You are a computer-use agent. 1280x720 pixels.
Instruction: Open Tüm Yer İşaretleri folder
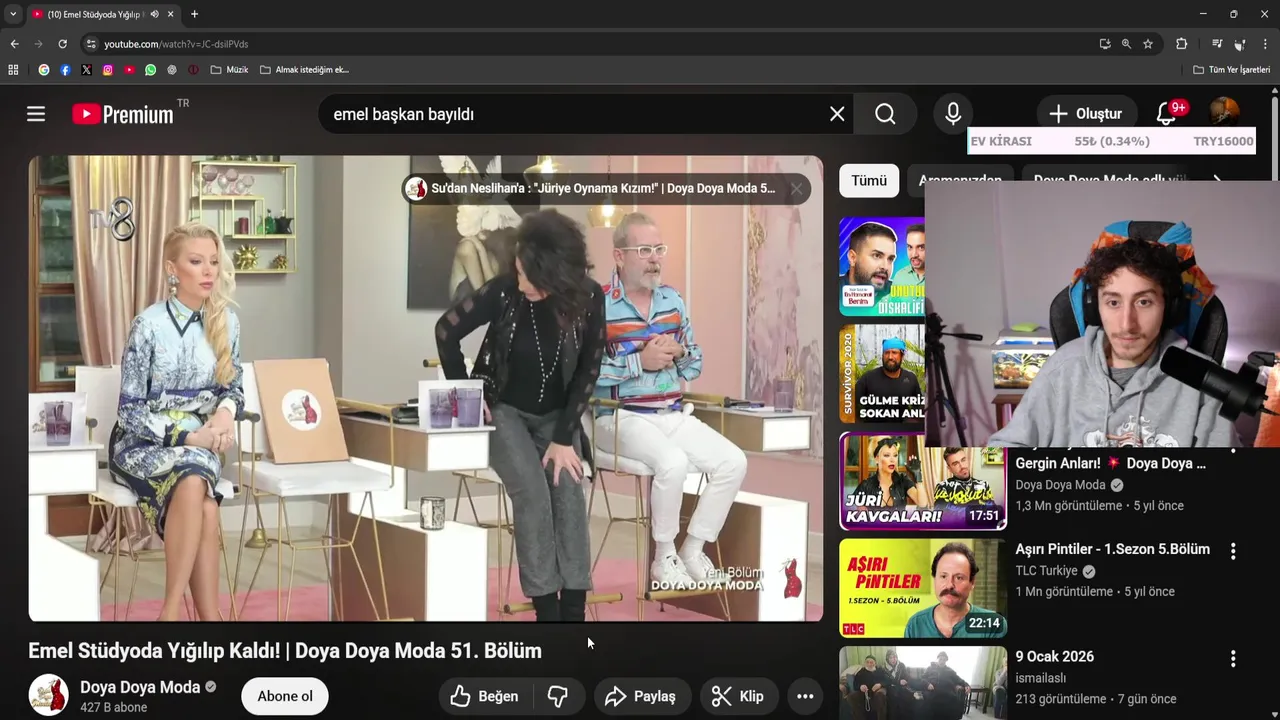coord(1231,70)
